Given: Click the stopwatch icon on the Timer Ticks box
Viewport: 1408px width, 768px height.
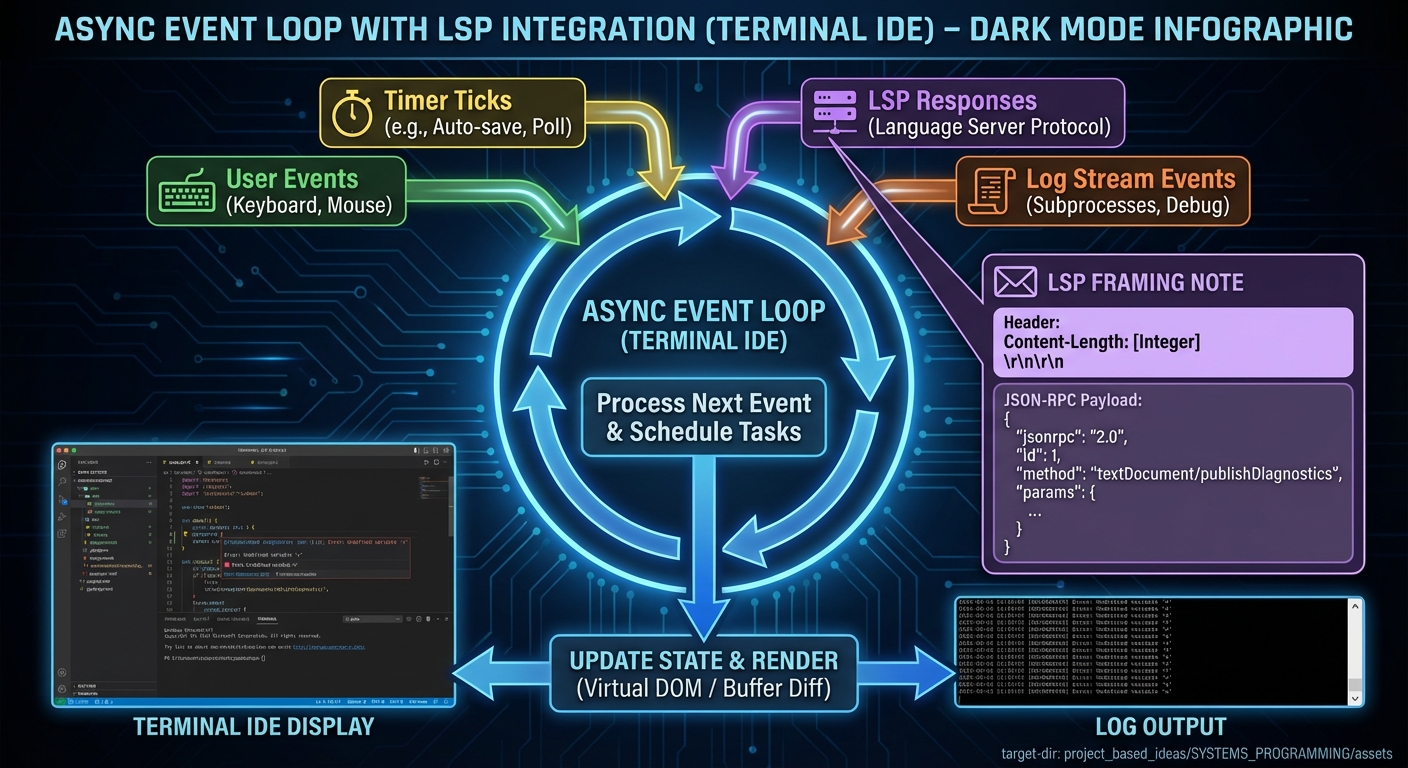Looking at the screenshot, I should pos(351,113).
